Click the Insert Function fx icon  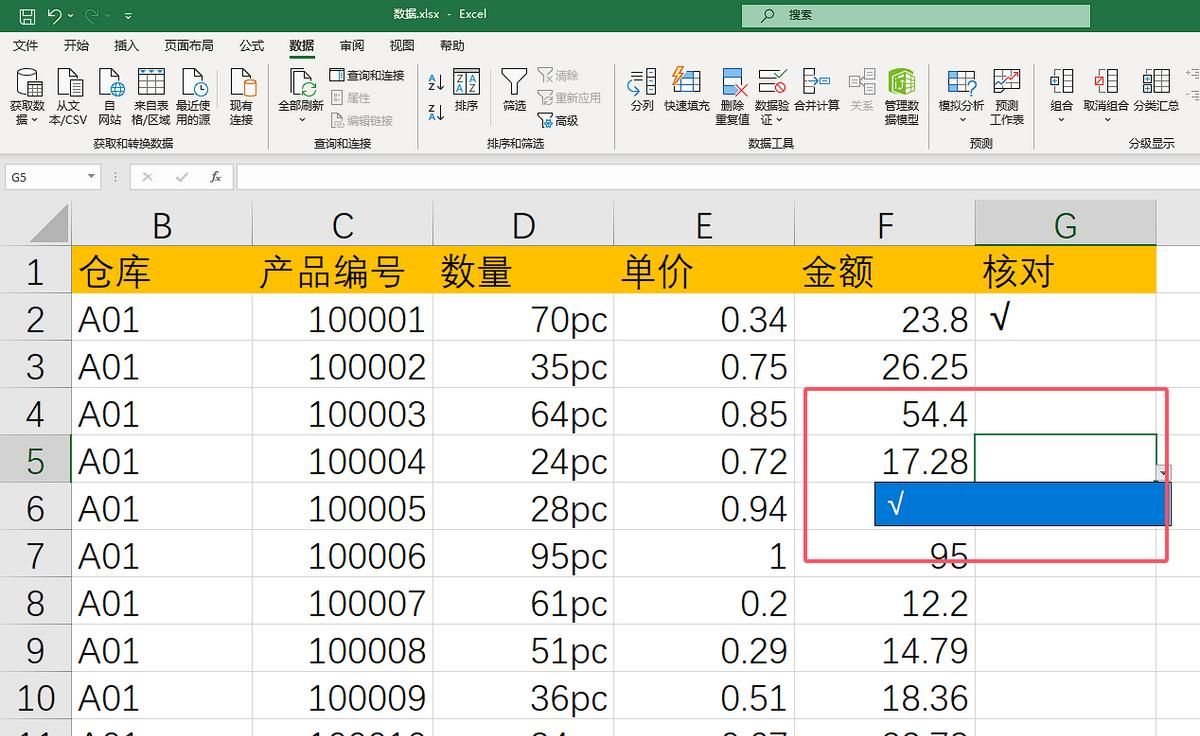pyautogui.click(x=215, y=177)
